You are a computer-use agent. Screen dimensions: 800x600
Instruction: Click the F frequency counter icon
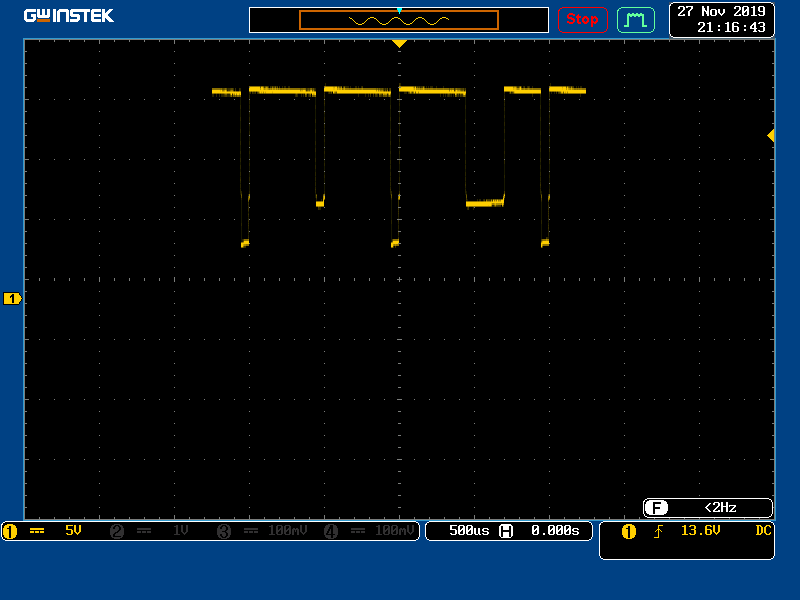[656, 508]
